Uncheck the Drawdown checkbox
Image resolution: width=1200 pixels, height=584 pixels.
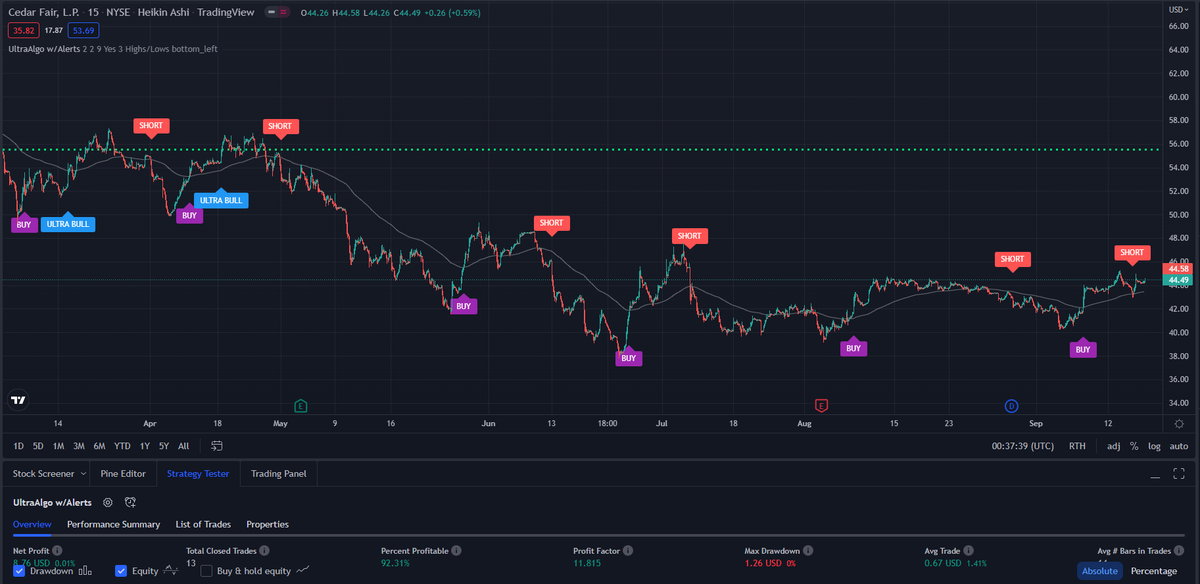pos(19,571)
